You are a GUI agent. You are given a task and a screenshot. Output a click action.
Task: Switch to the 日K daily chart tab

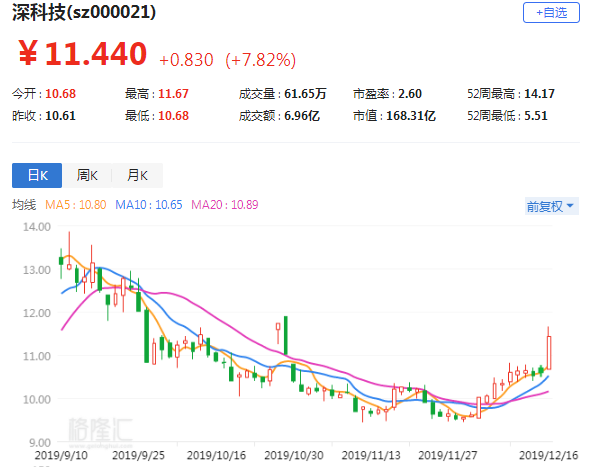pos(37,175)
